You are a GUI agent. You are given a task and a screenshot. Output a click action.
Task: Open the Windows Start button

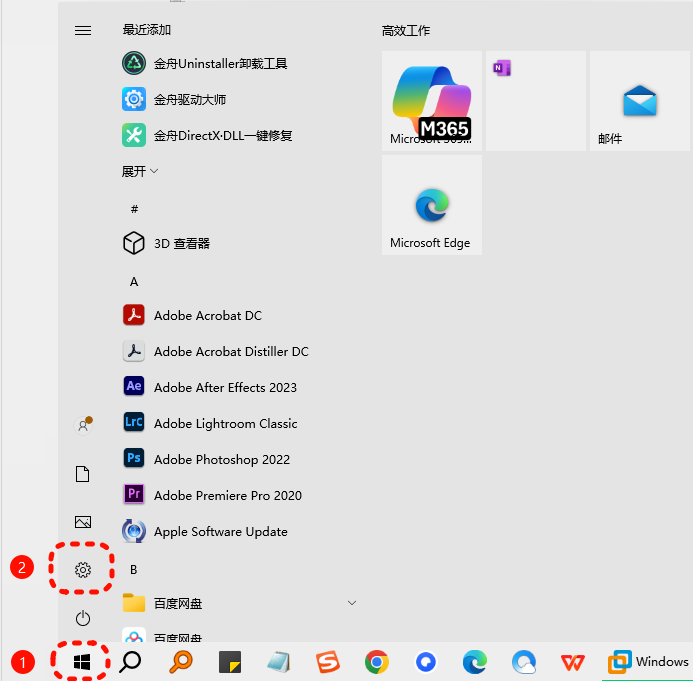coord(82,662)
